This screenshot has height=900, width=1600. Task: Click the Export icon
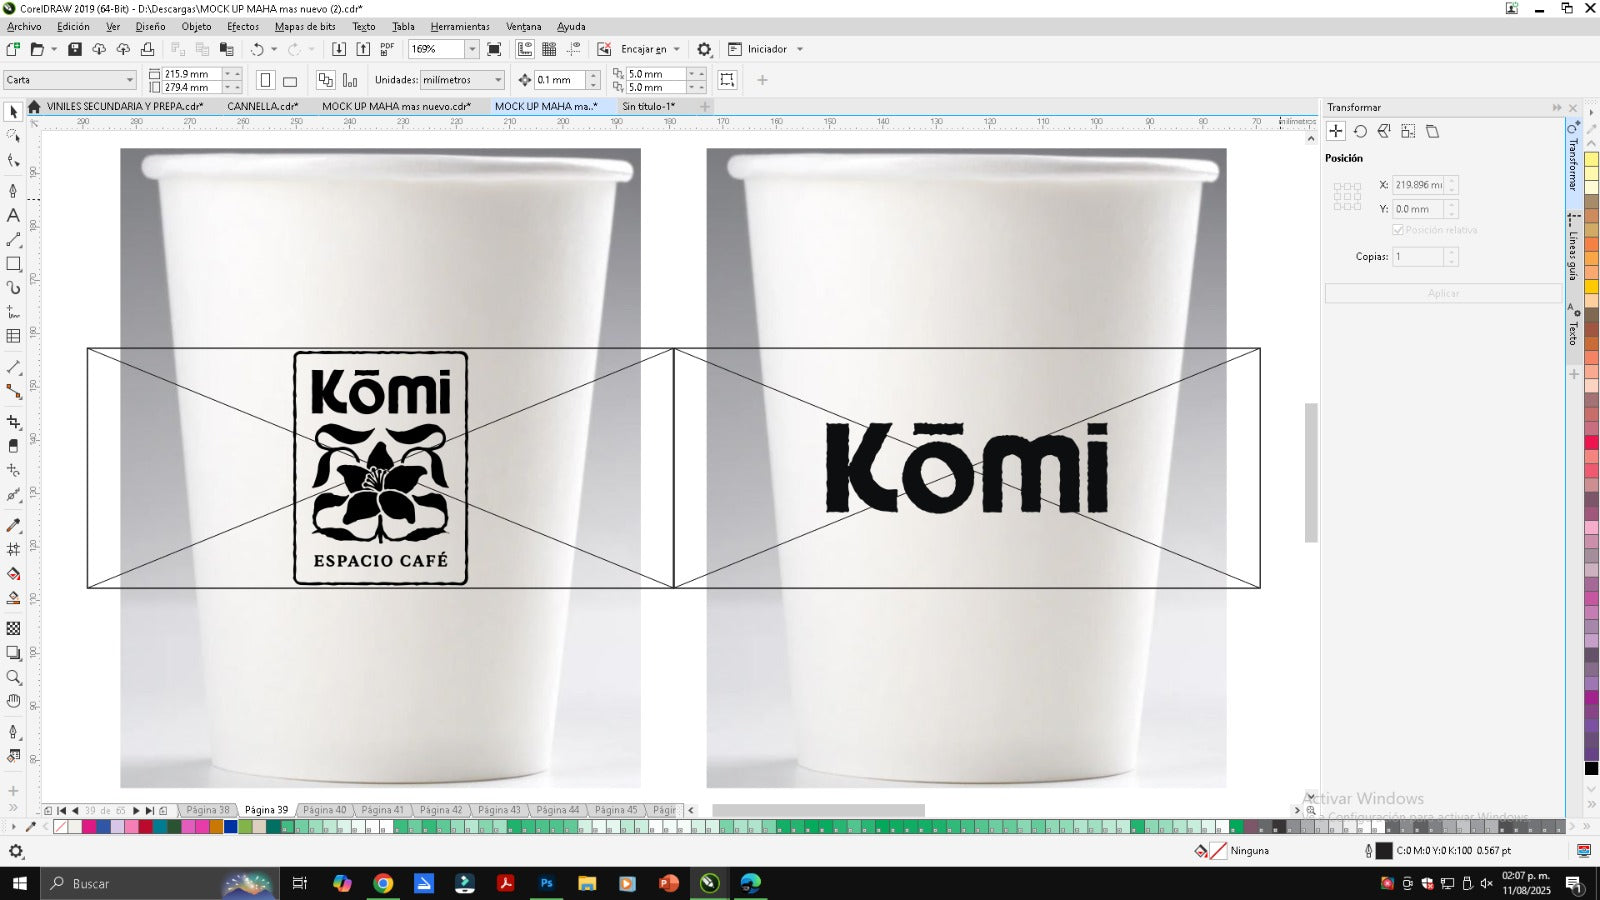363,49
